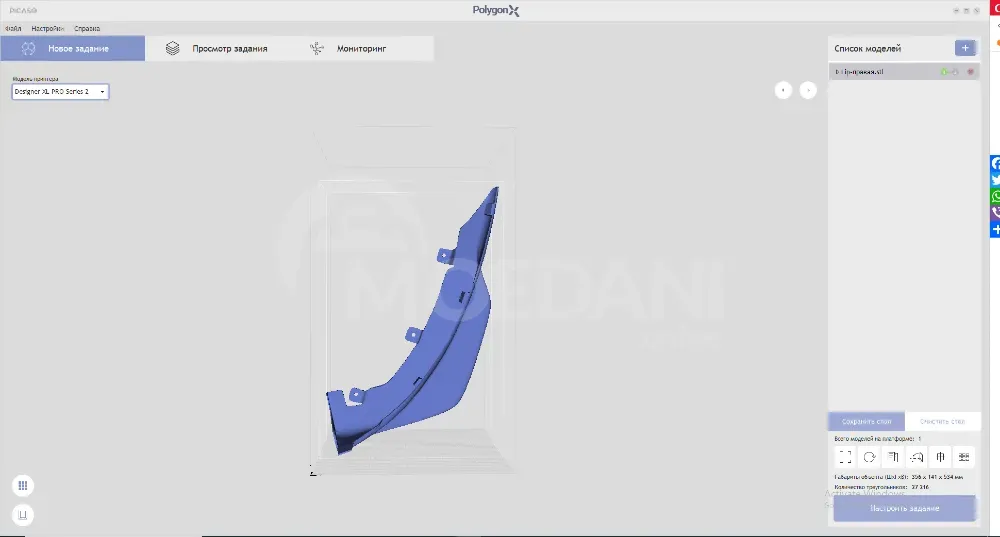Switch to the Новое задание tab

[x=73, y=48]
